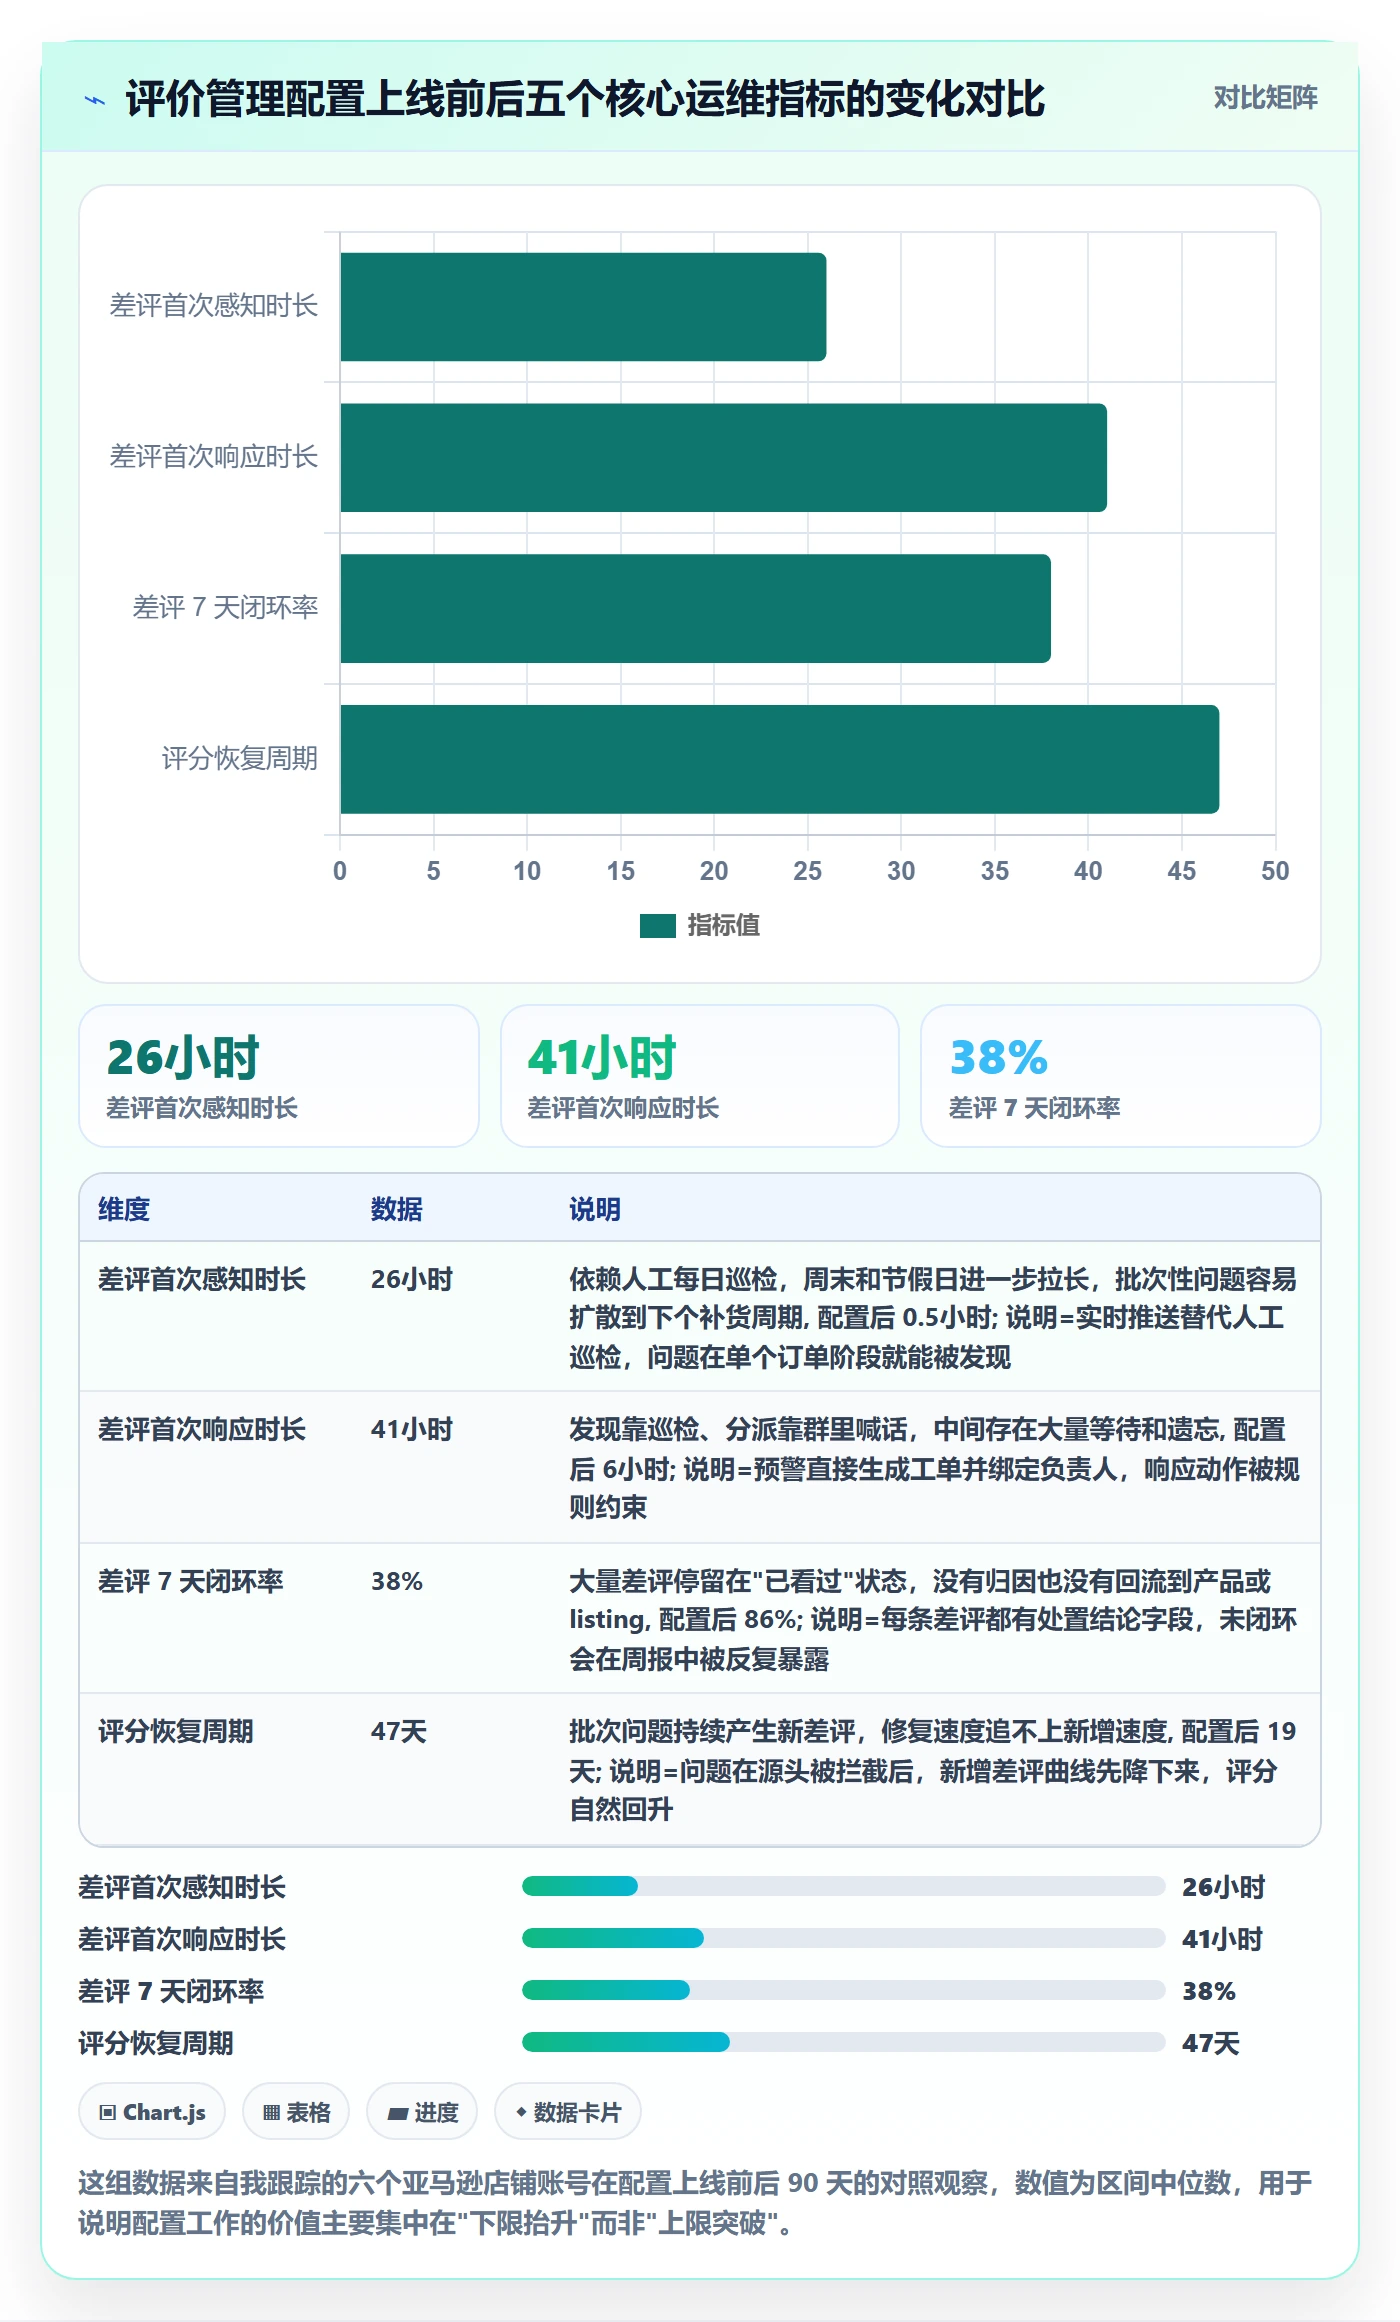Viewport: 1400px width, 2322px height.
Task: Click the 差评首次响应时长 progress bar
Action: pos(844,1939)
